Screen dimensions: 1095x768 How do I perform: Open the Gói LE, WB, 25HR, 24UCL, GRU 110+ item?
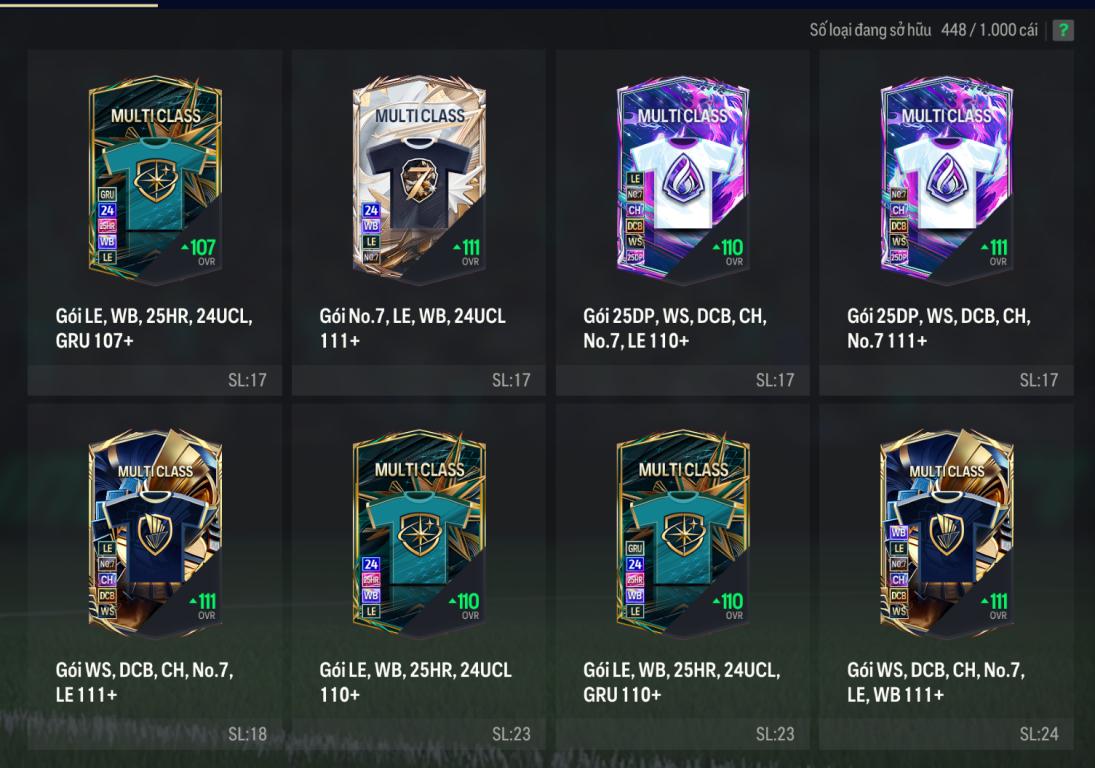[x=682, y=682]
